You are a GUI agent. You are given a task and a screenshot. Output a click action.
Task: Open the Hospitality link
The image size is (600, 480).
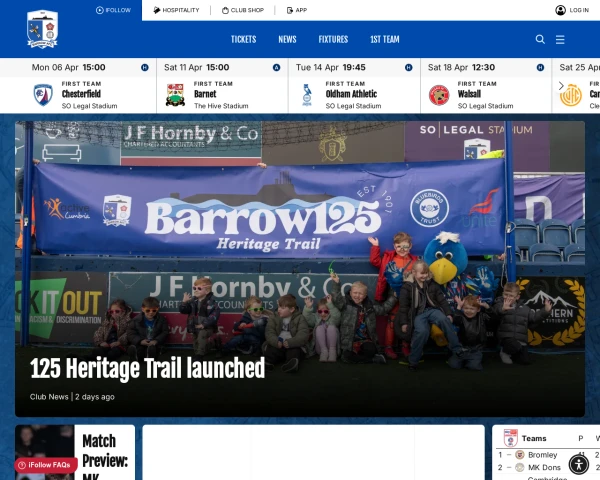pyautogui.click(x=176, y=10)
